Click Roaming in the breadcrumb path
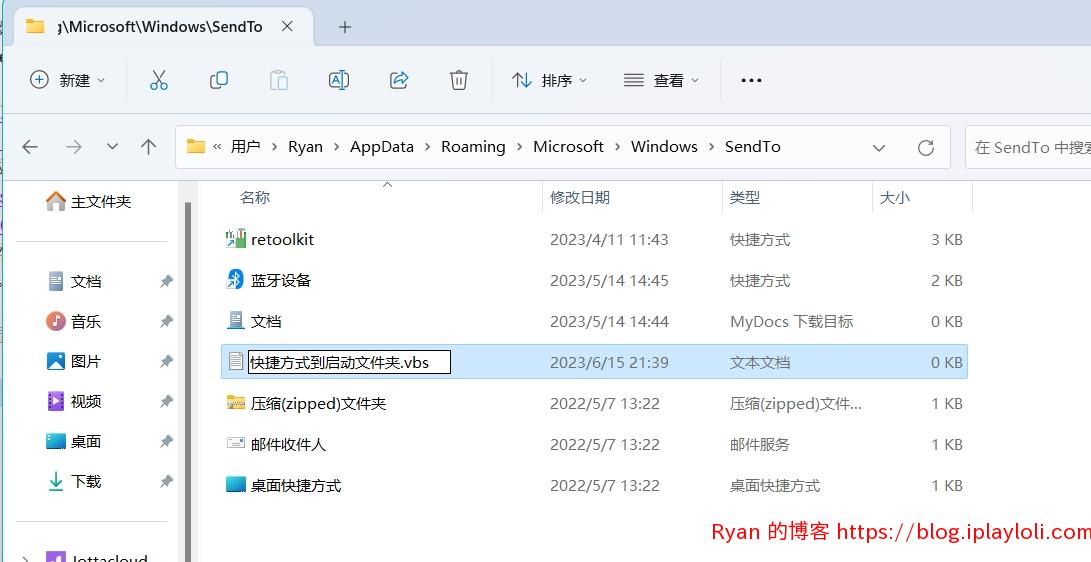The height and width of the screenshot is (562, 1091). (473, 147)
